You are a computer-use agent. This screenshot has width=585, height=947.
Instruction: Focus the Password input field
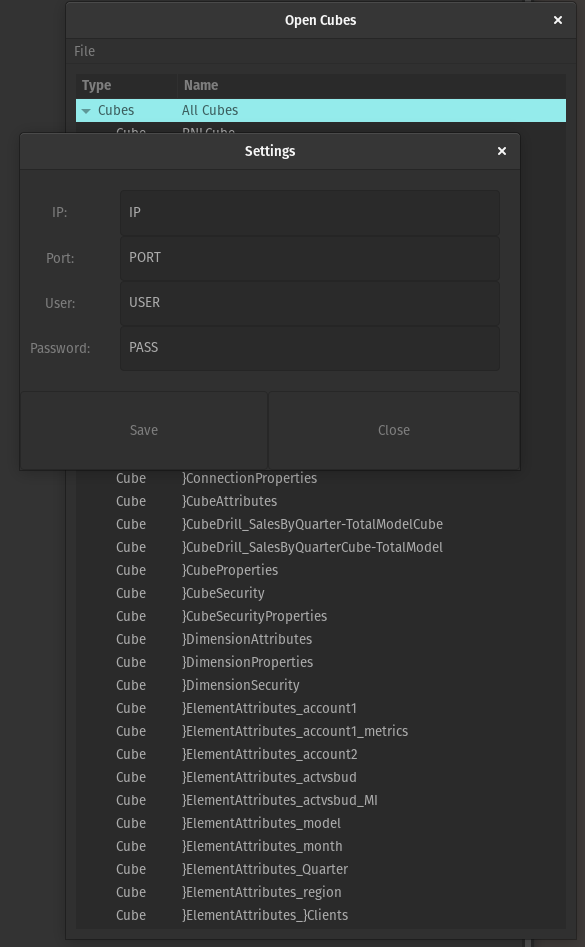click(310, 348)
